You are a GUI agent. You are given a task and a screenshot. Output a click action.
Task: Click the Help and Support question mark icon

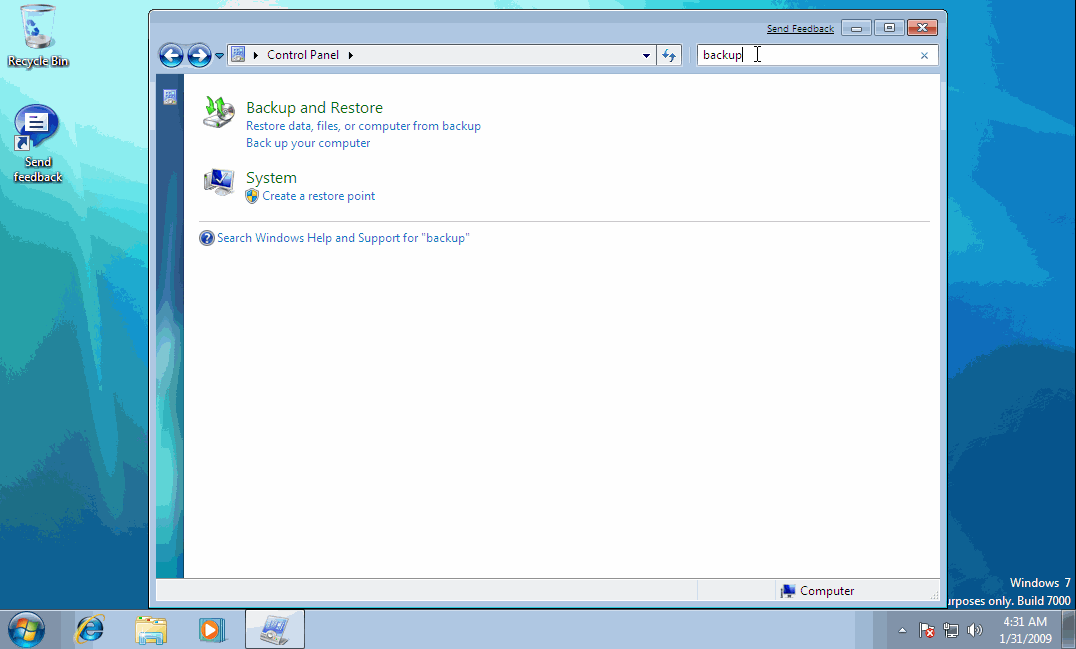click(207, 238)
